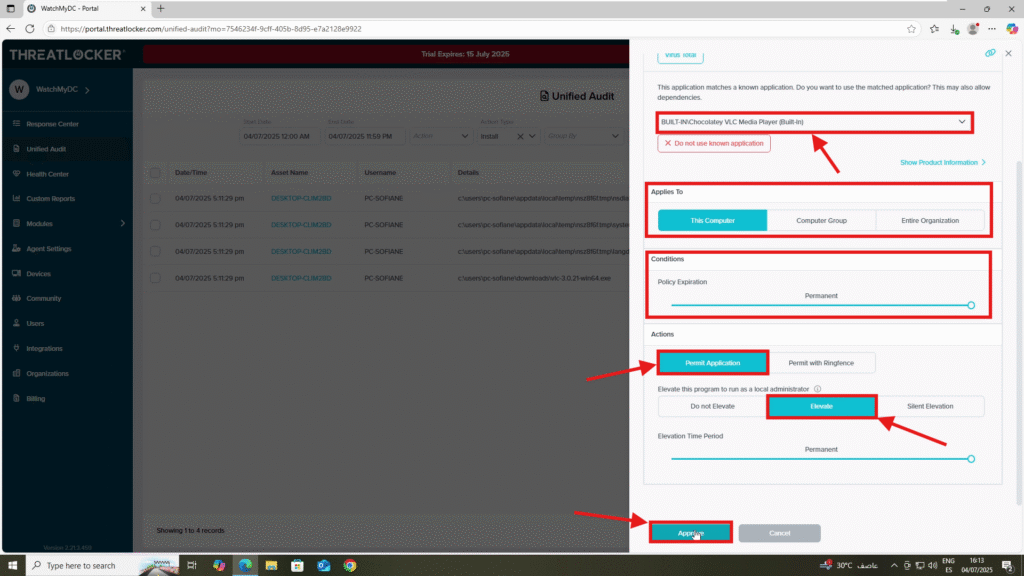
Task: Click the info icon next to Elevate label
Action: point(817,389)
